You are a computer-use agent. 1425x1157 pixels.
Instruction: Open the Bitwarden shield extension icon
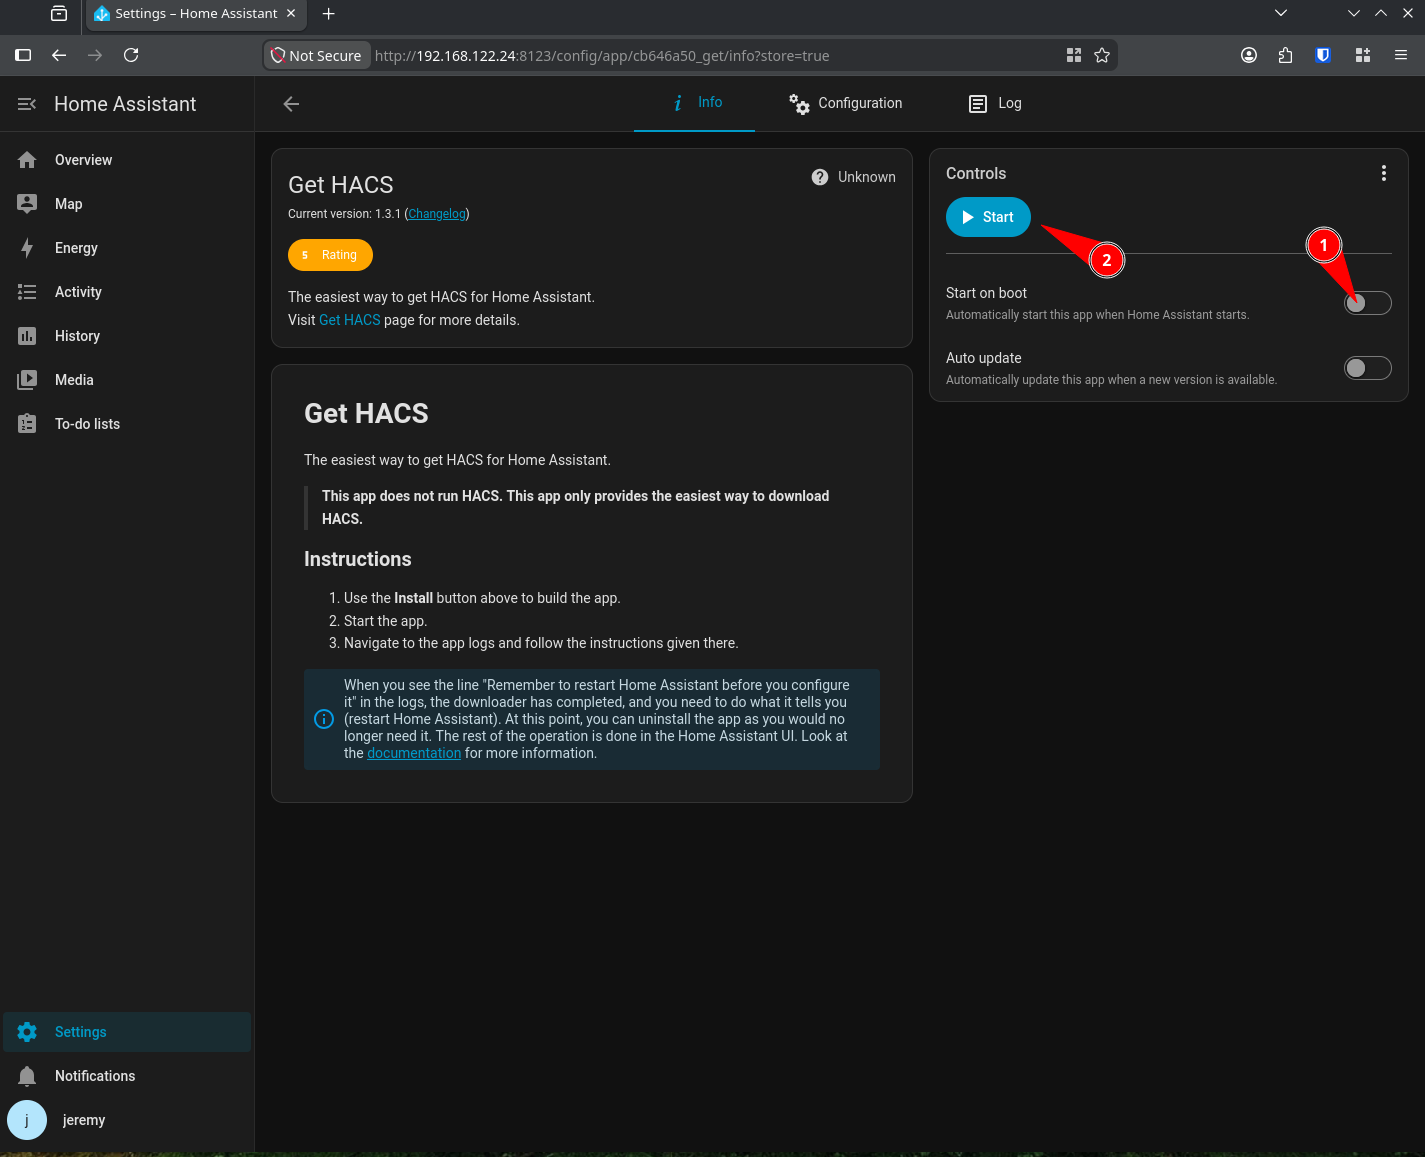[x=1323, y=55]
